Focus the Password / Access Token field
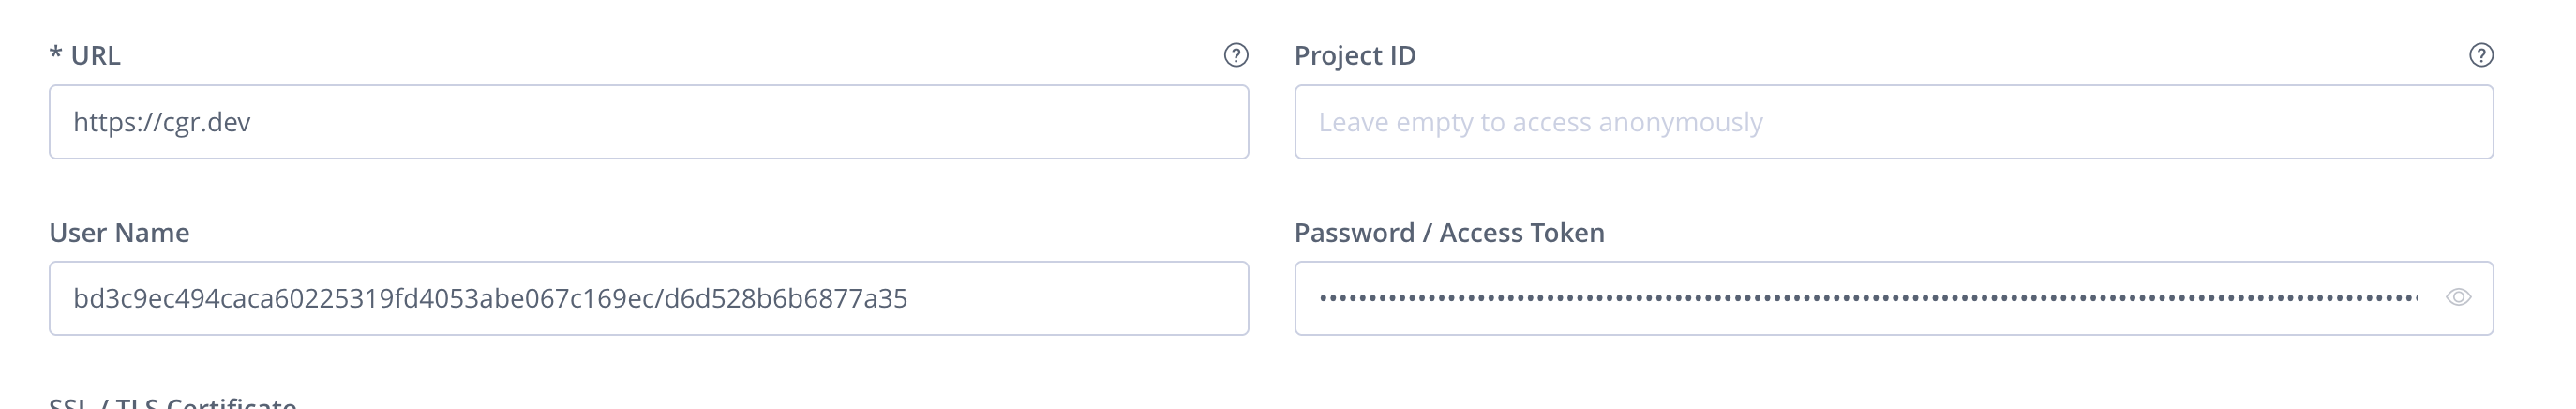Viewport: 2576px width, 409px height. (1868, 298)
